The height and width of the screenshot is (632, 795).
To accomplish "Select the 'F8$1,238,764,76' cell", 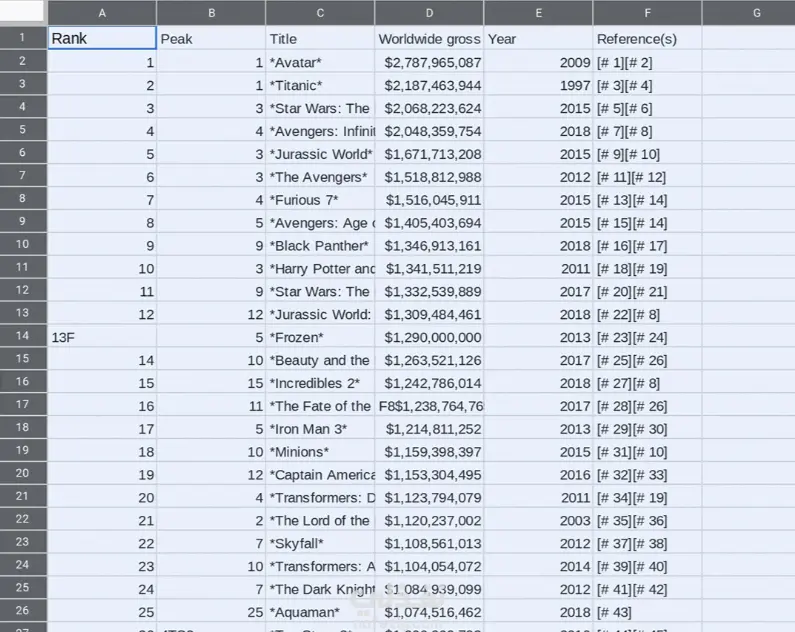I will (x=429, y=405).
